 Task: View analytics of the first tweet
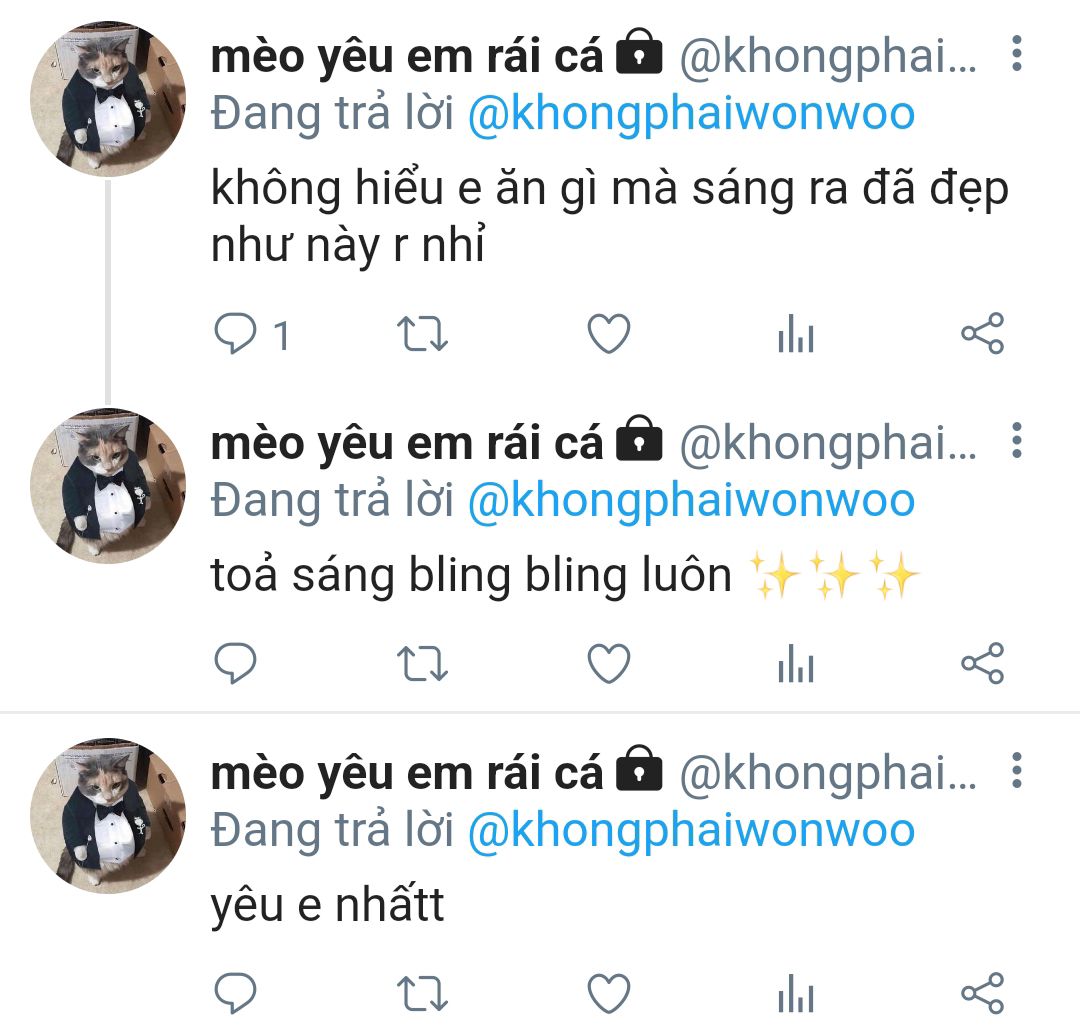pos(796,334)
